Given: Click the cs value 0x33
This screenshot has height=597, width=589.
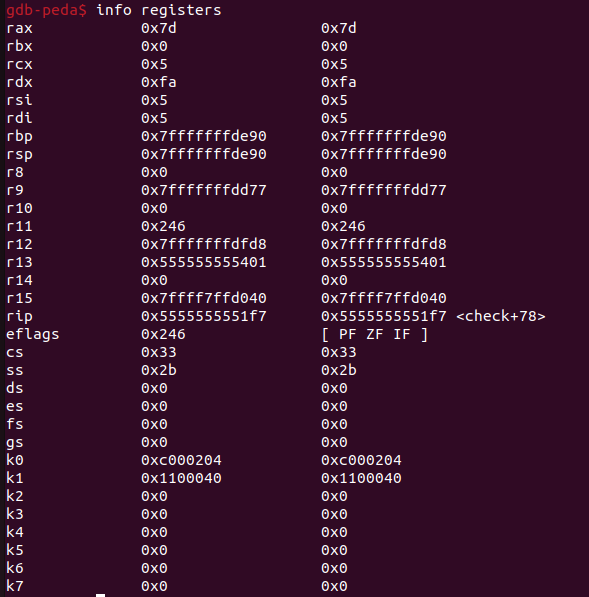Looking at the screenshot, I should (x=159, y=353).
